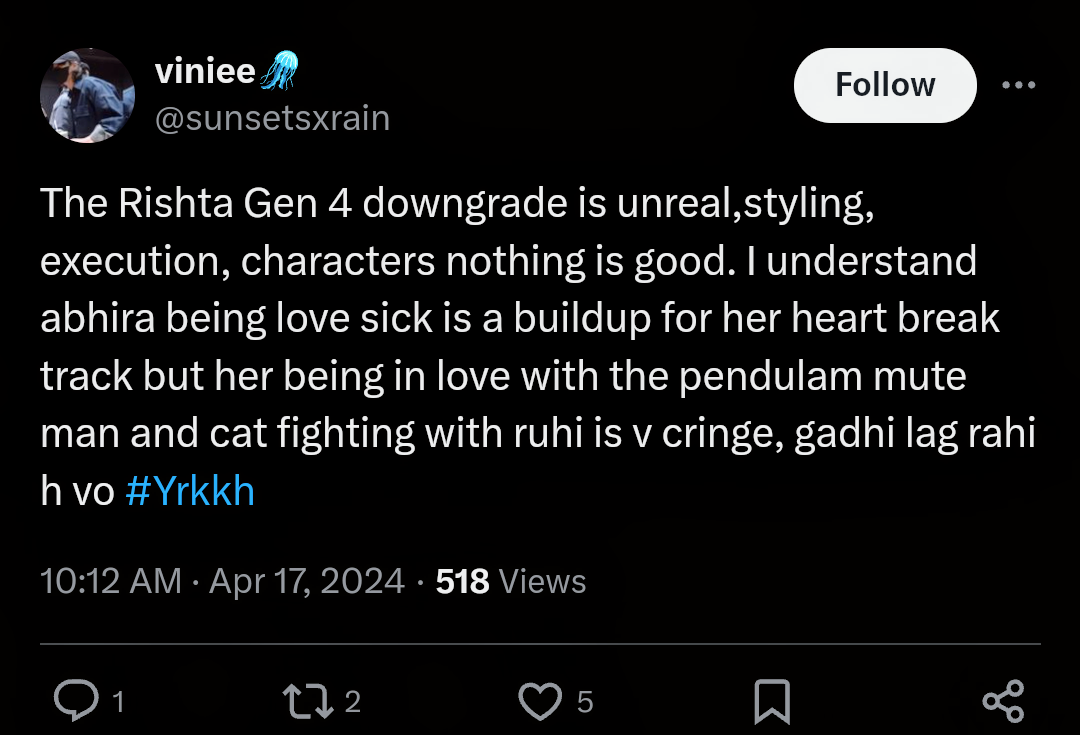Repost using the retweet arrows icon

pyautogui.click(x=309, y=701)
